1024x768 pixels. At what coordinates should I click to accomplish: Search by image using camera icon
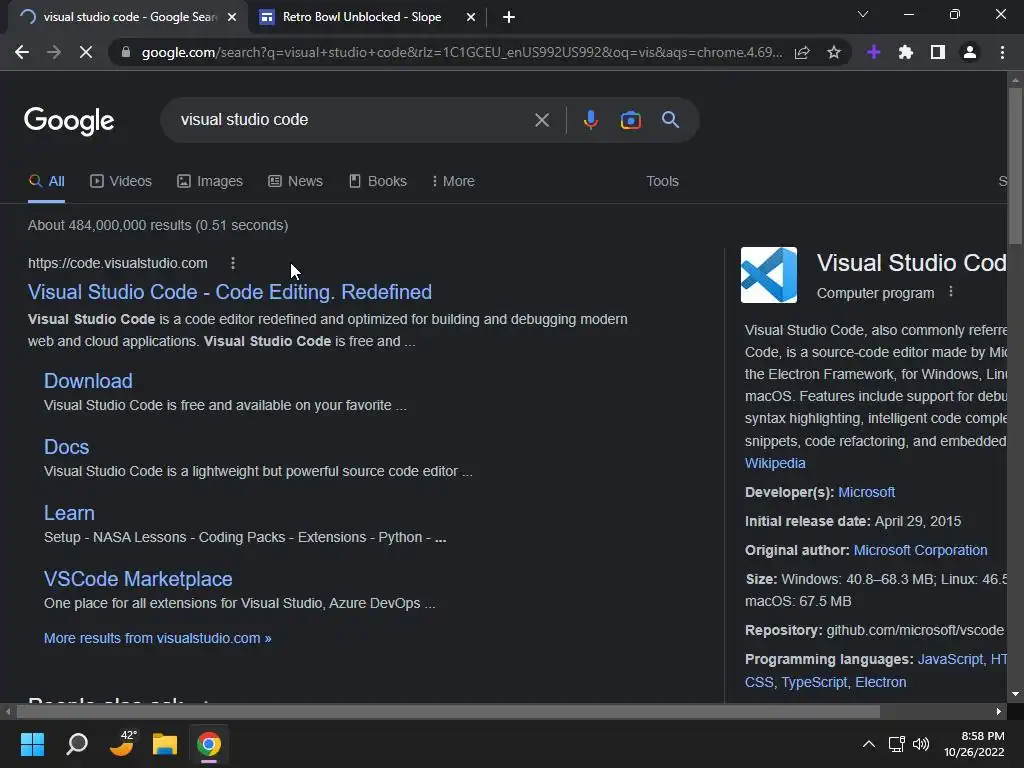click(x=630, y=120)
